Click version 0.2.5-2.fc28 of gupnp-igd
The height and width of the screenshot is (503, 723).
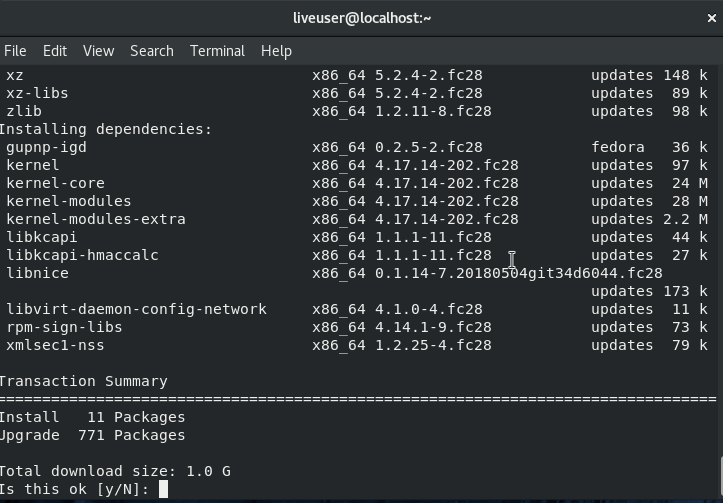(429, 147)
